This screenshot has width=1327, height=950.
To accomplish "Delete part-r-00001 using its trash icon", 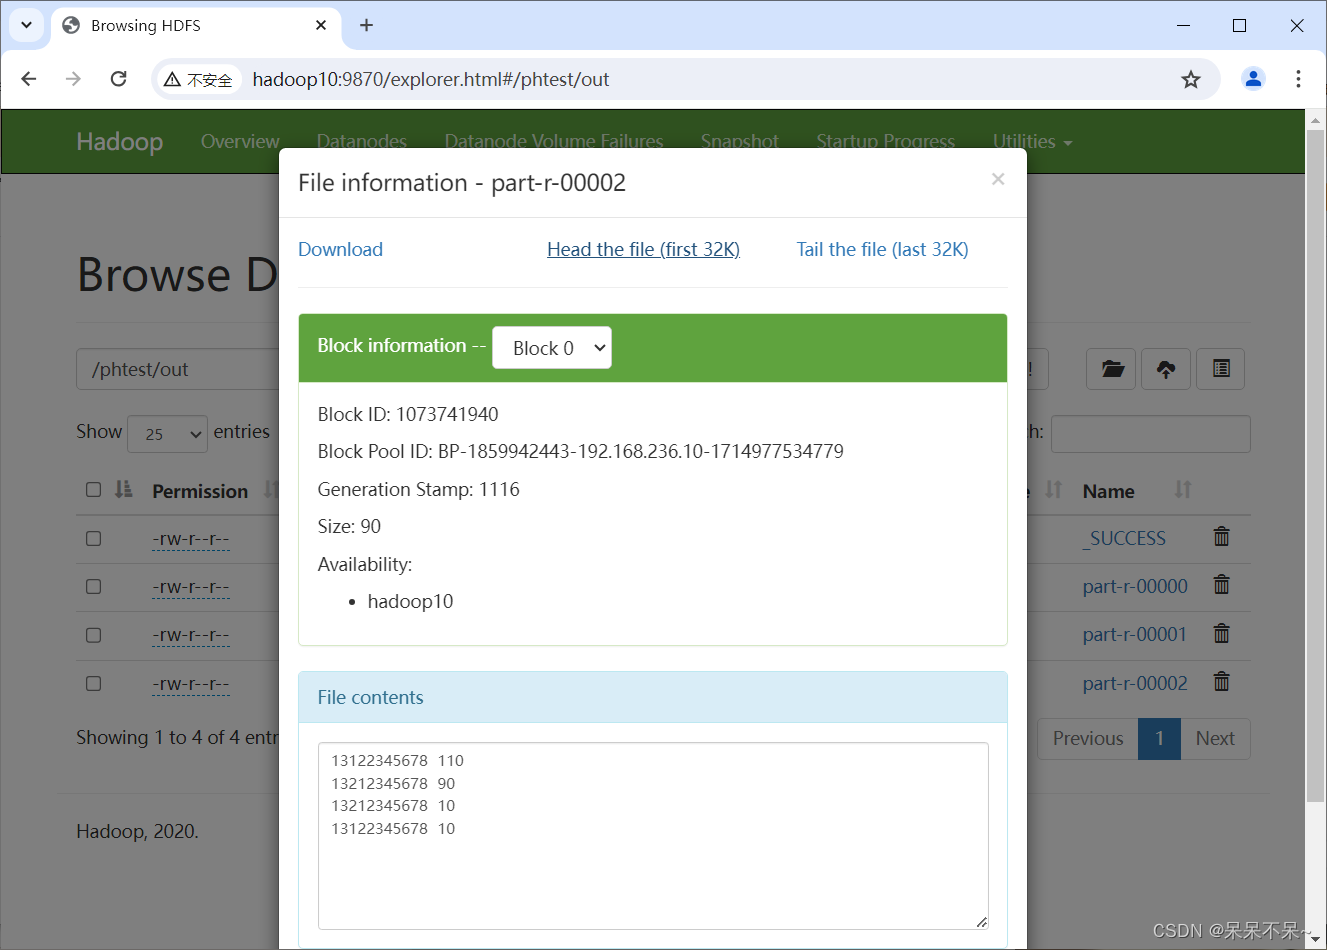I will [x=1221, y=634].
